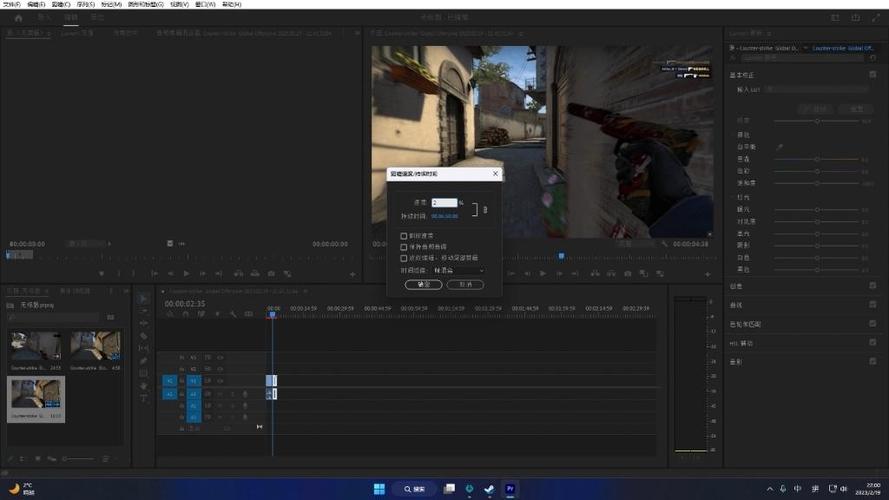
Task: Toggle the HSL Secondary section checkbox
Action: 873,342
